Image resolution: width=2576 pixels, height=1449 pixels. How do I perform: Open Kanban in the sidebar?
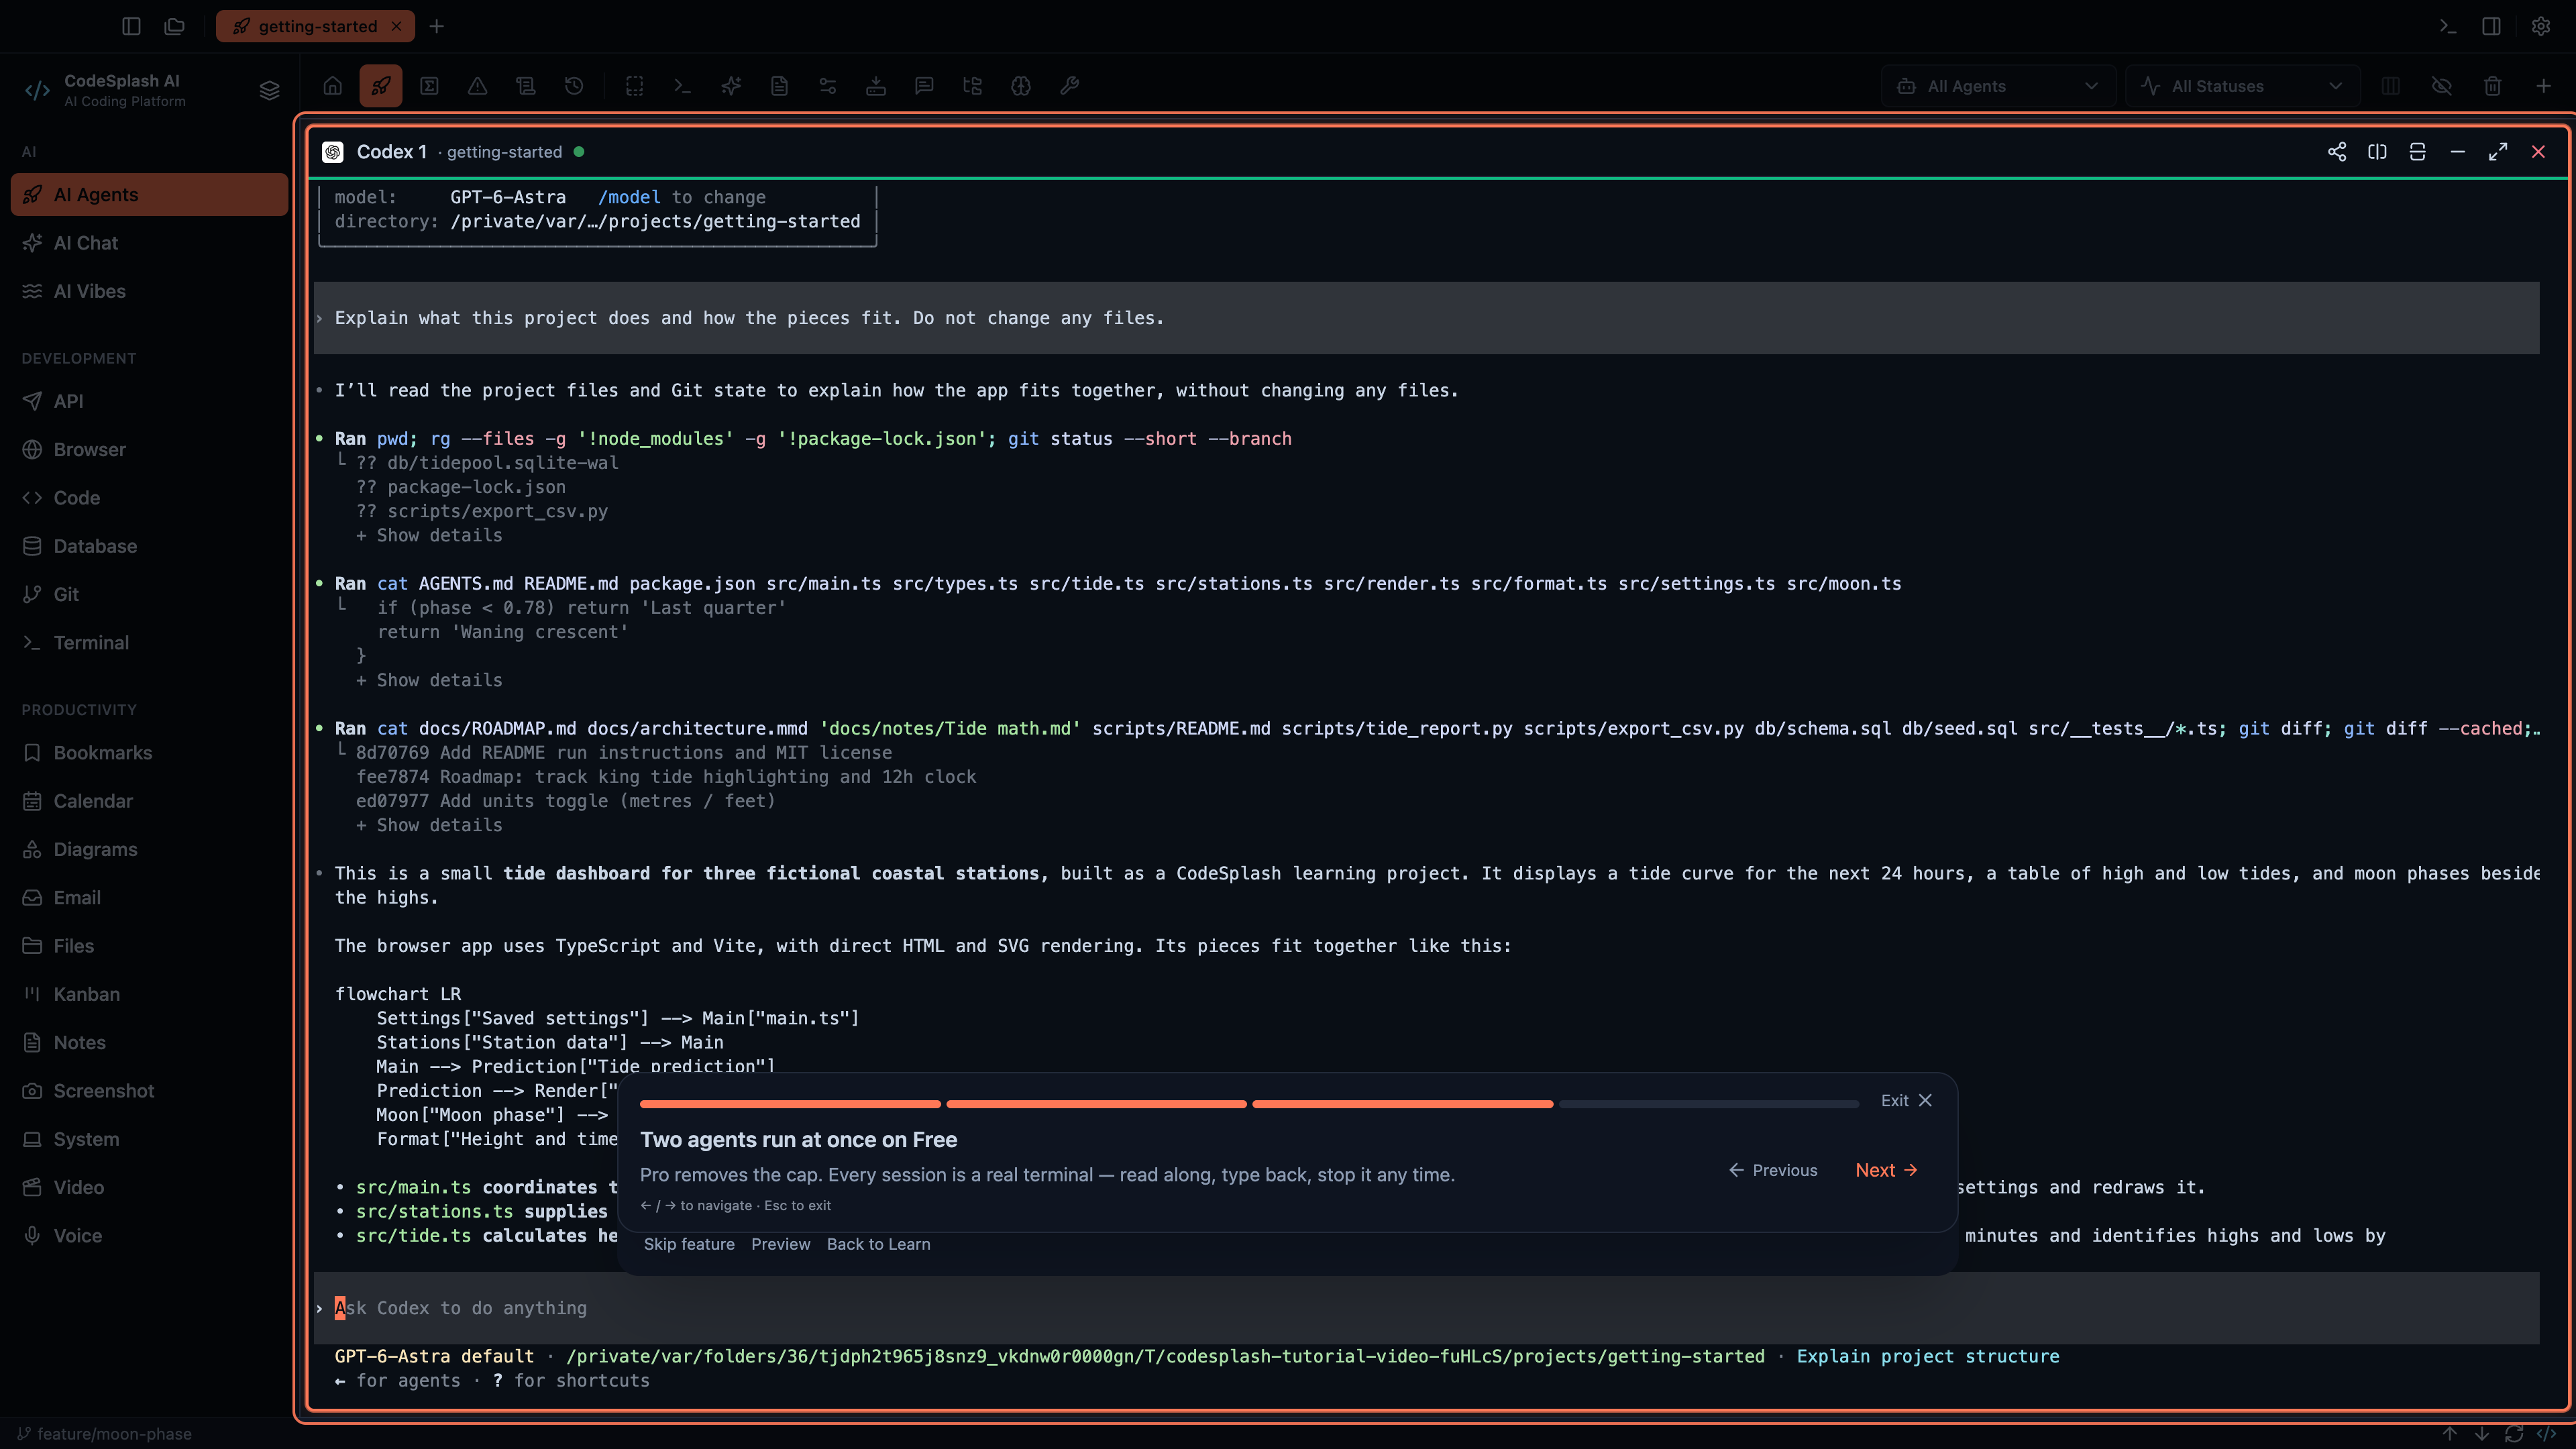[x=150, y=994]
